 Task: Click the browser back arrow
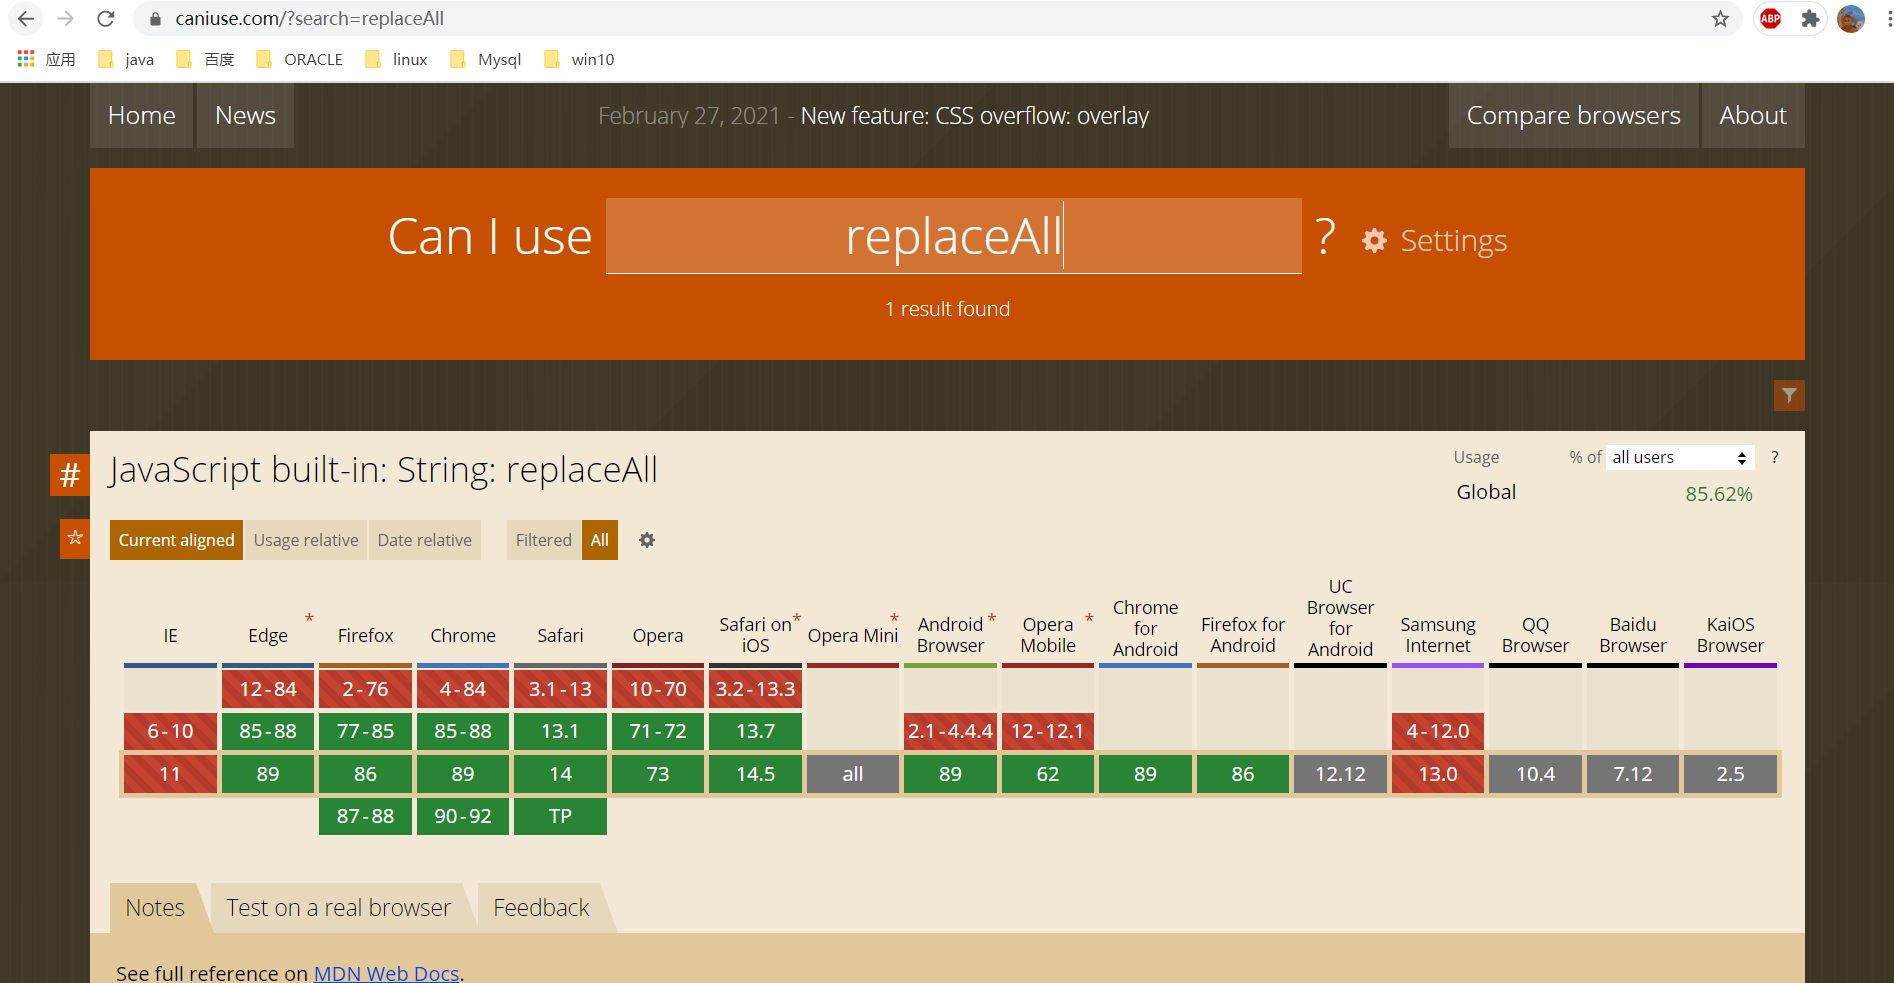coord(26,18)
